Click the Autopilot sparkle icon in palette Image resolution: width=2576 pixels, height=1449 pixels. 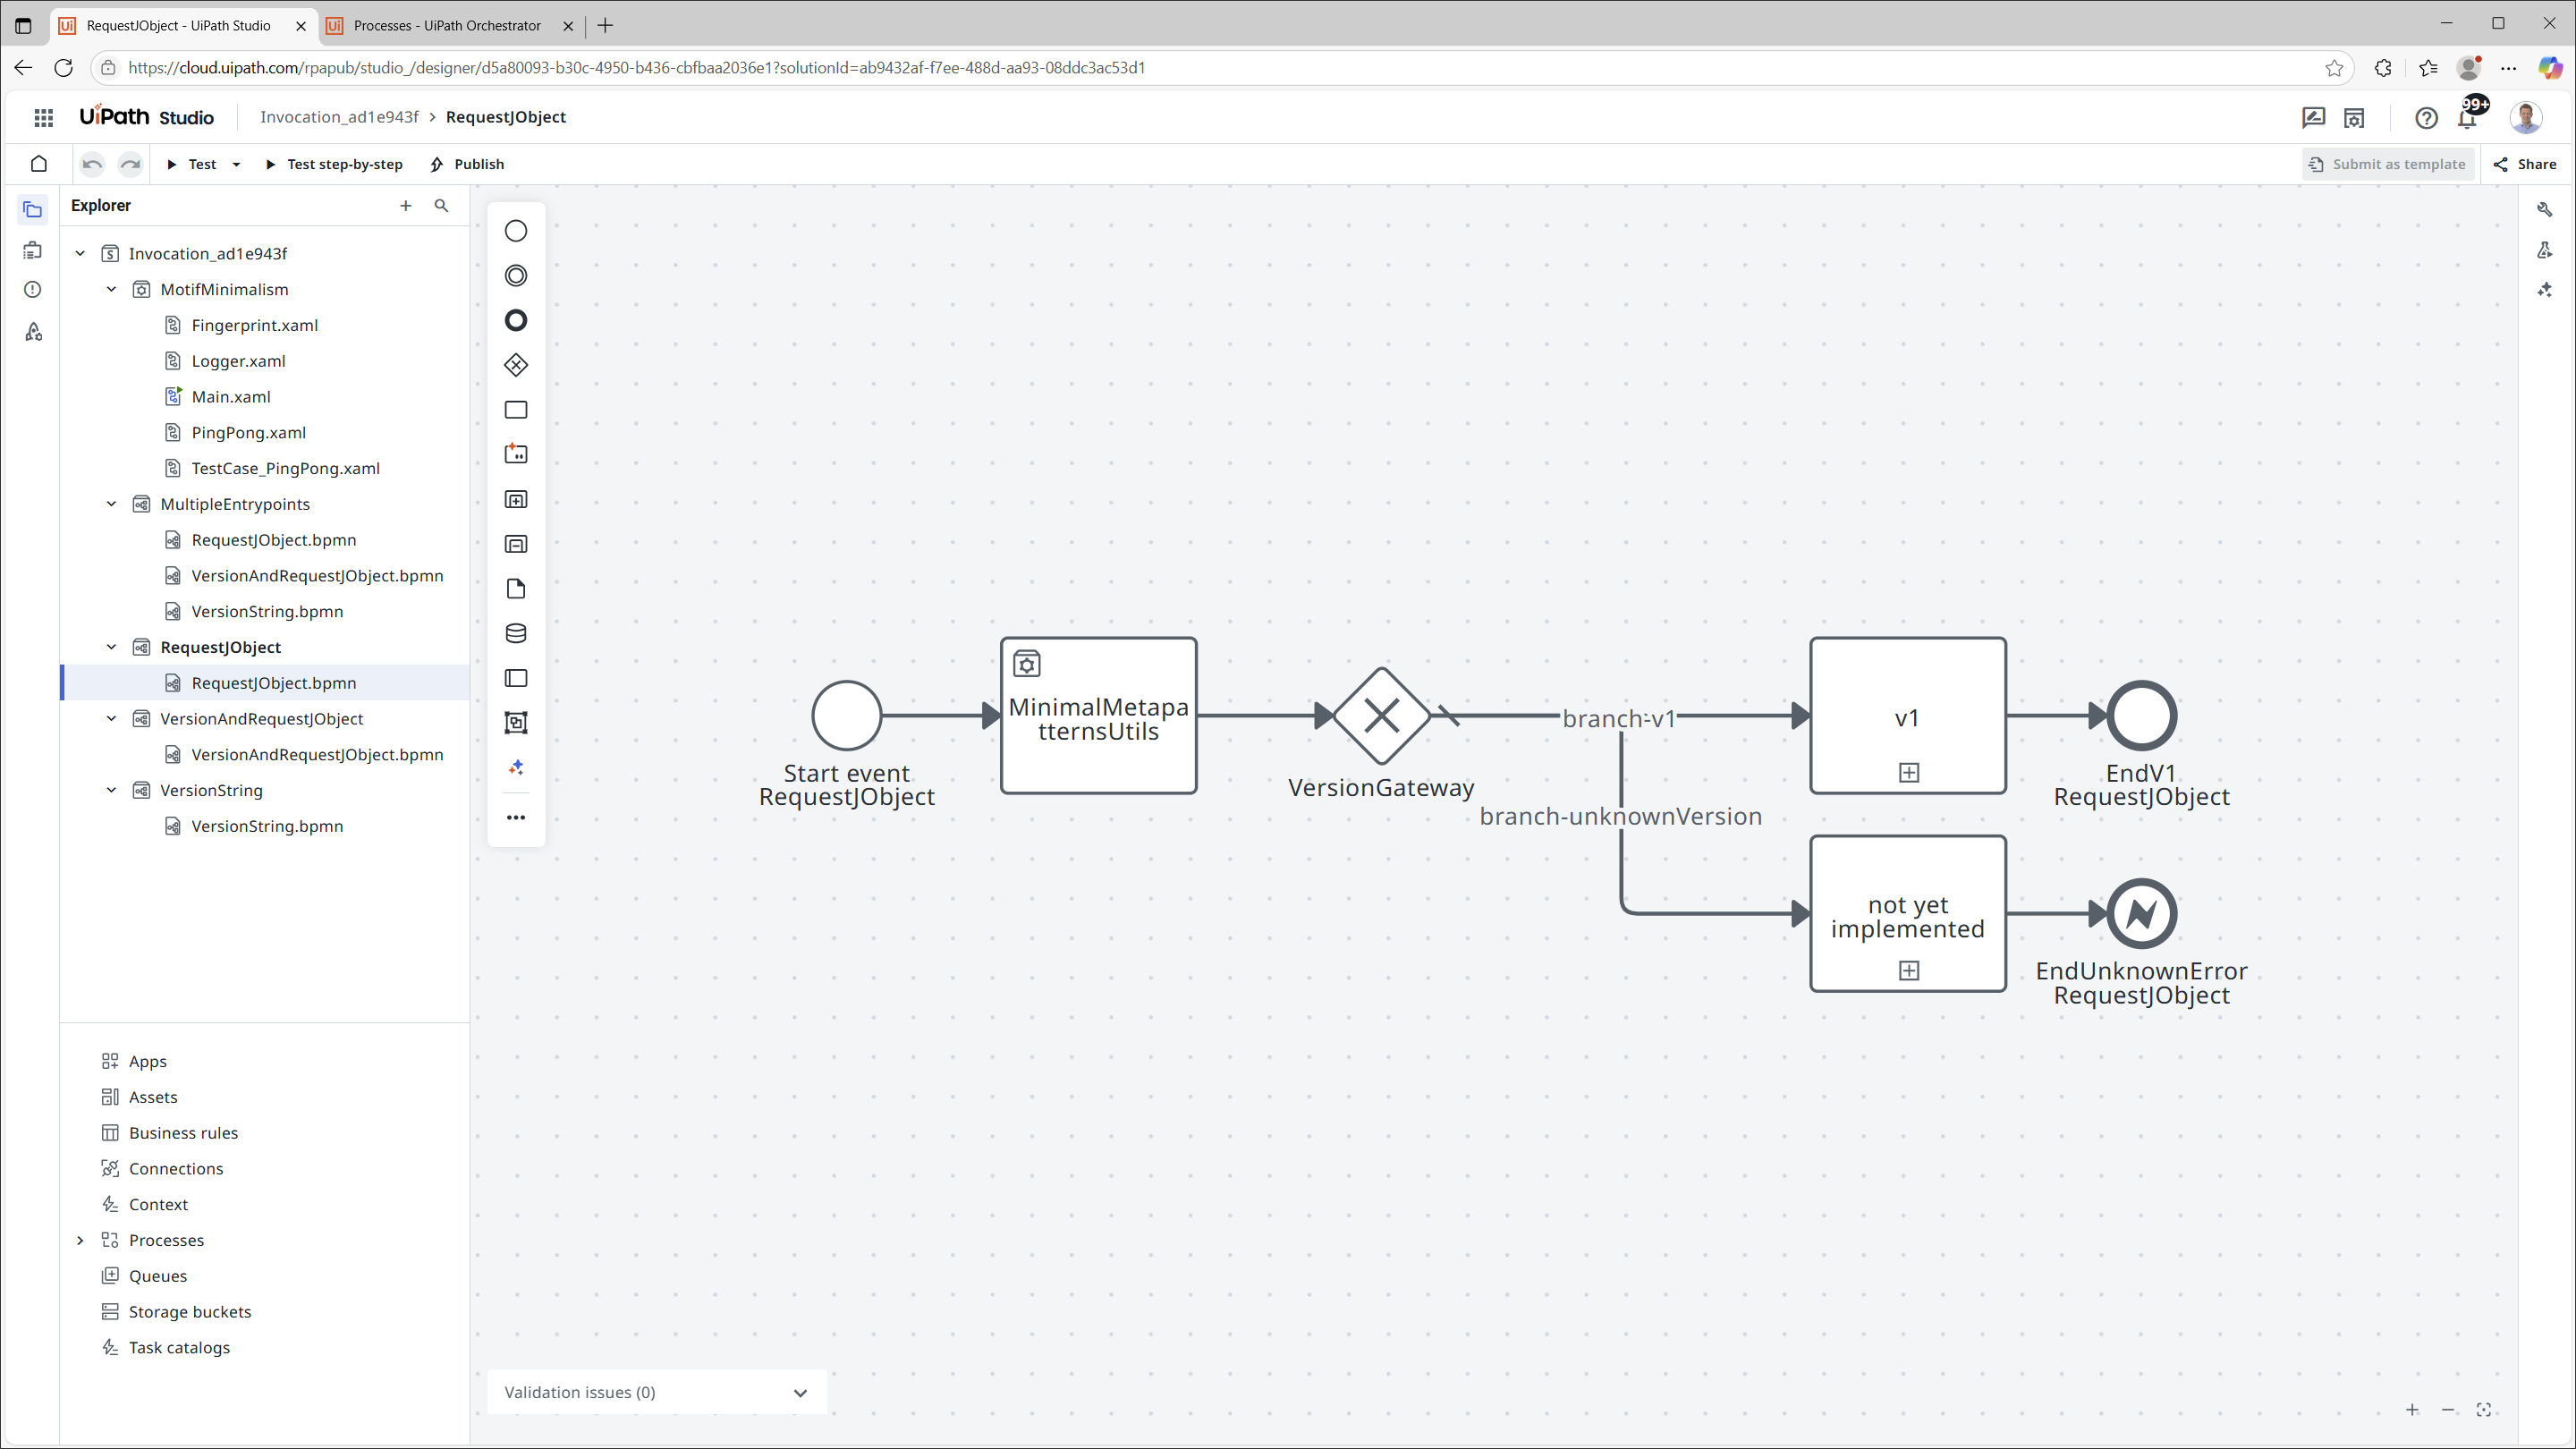(x=515, y=767)
